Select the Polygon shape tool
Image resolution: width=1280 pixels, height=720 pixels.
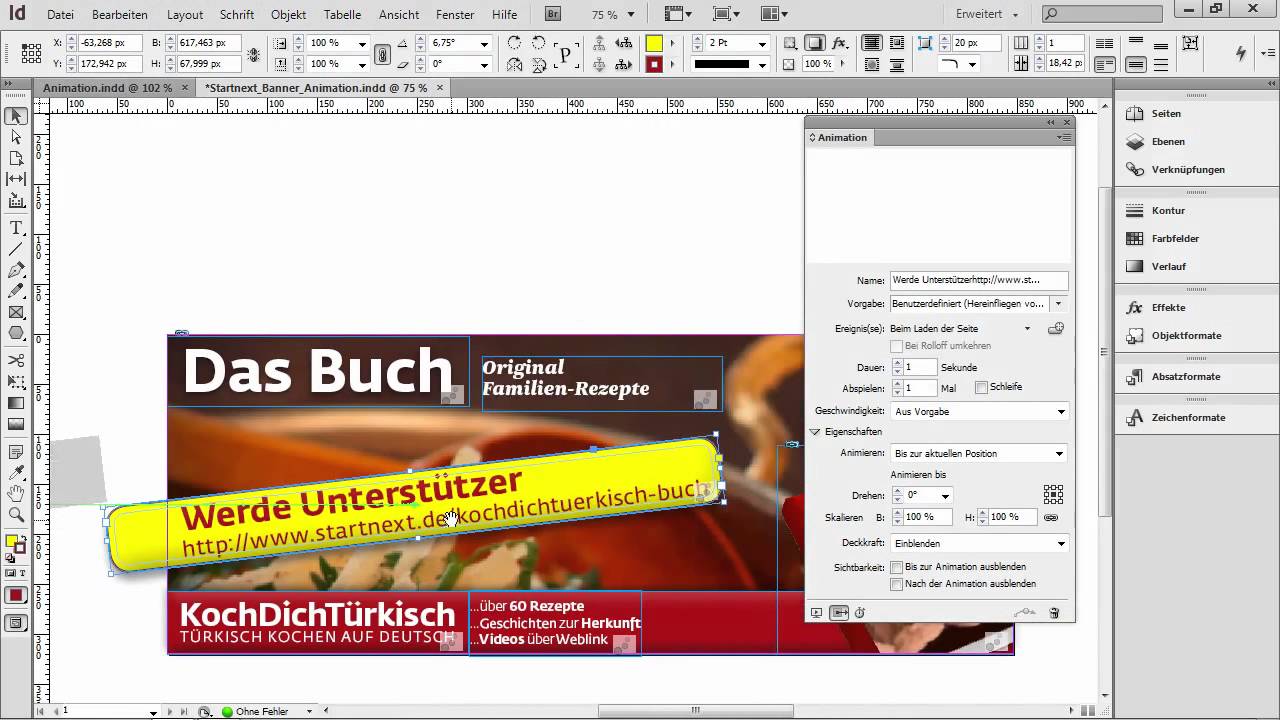16,333
